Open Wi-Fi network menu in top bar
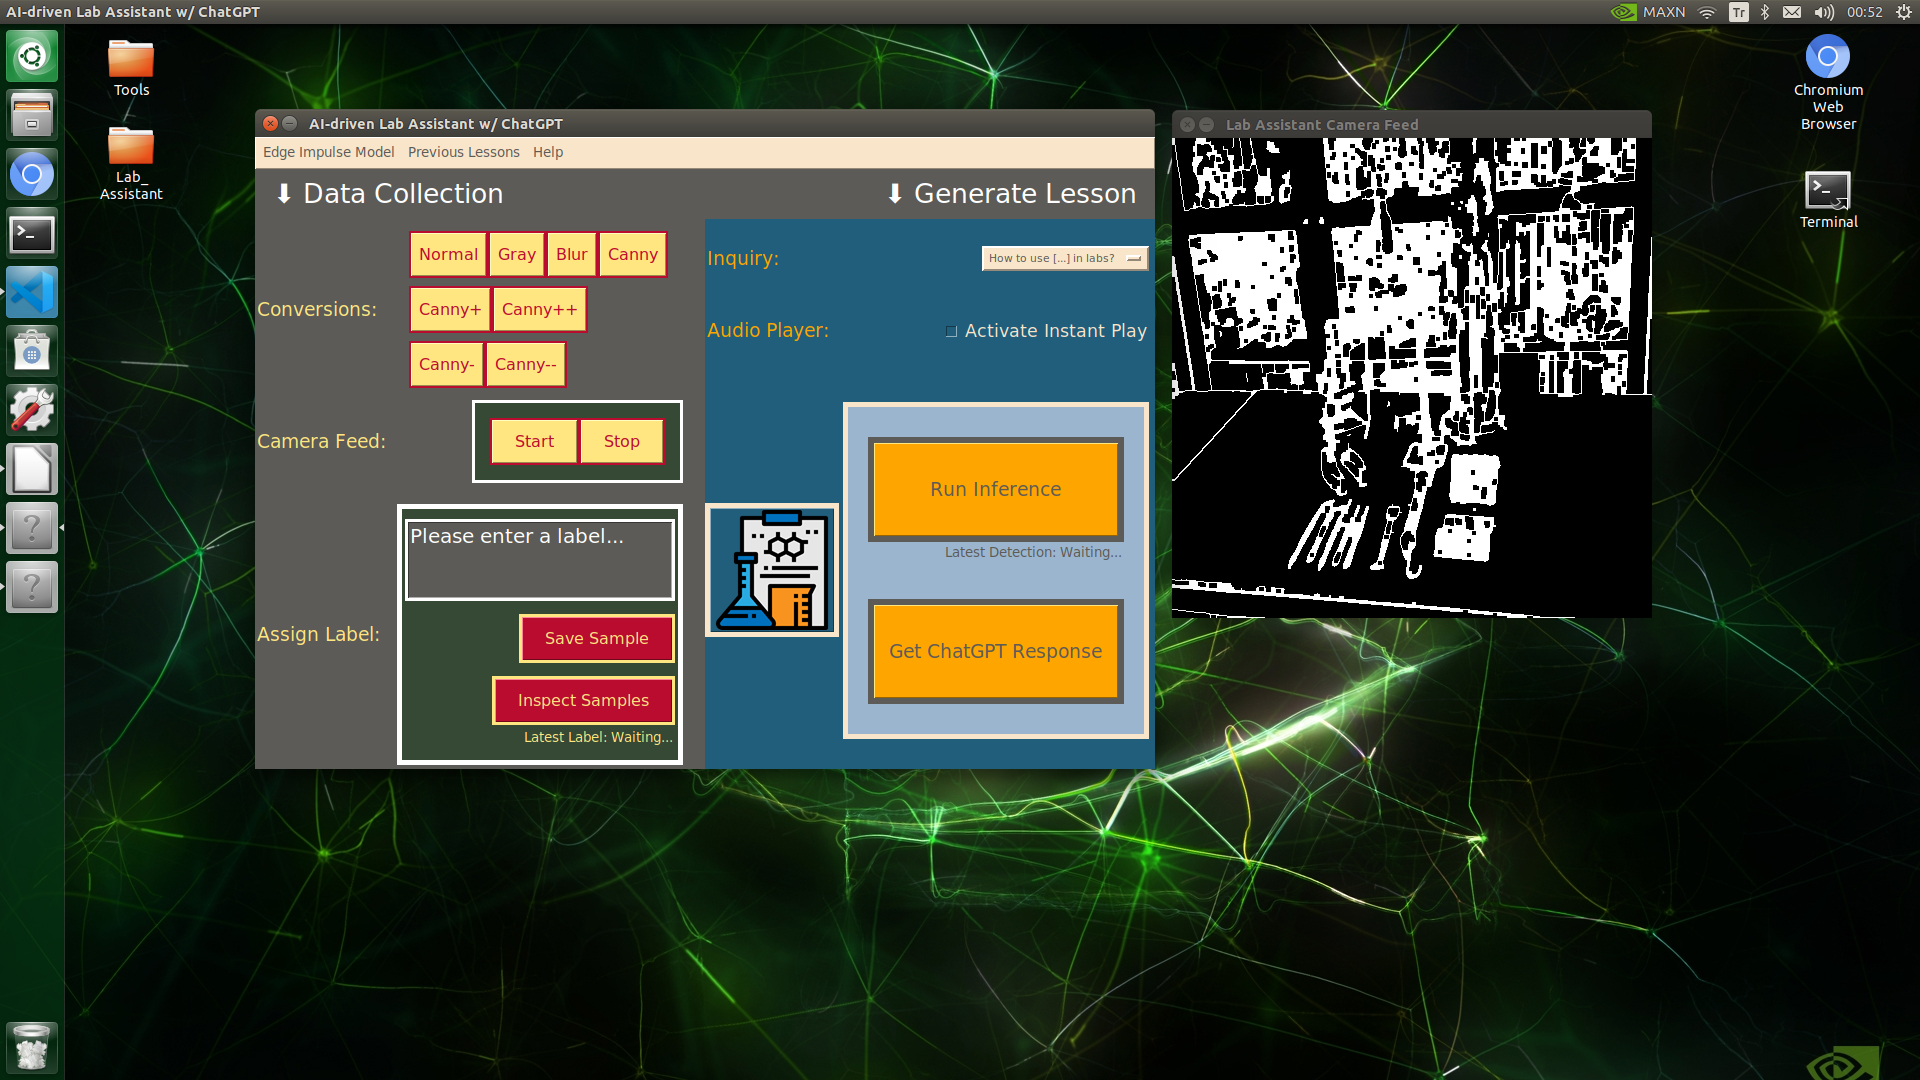Image resolution: width=1920 pixels, height=1080 pixels. coord(1707,12)
